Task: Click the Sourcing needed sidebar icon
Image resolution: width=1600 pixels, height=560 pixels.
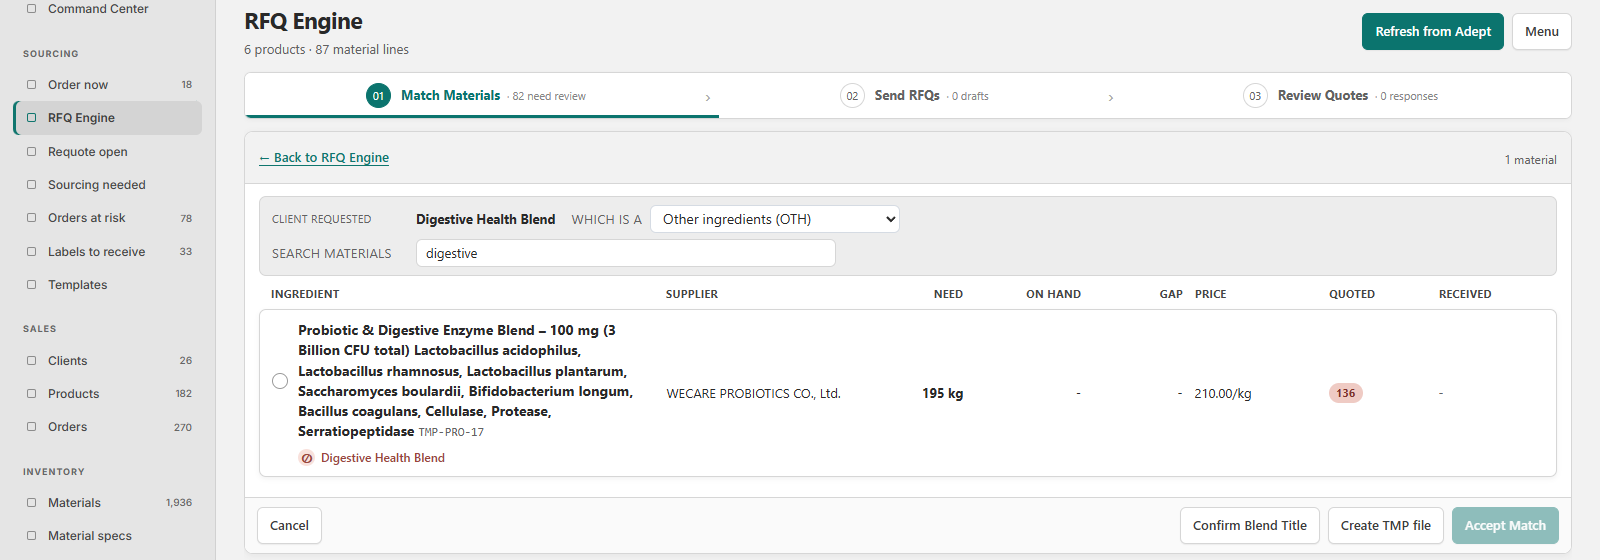Action: point(31,185)
